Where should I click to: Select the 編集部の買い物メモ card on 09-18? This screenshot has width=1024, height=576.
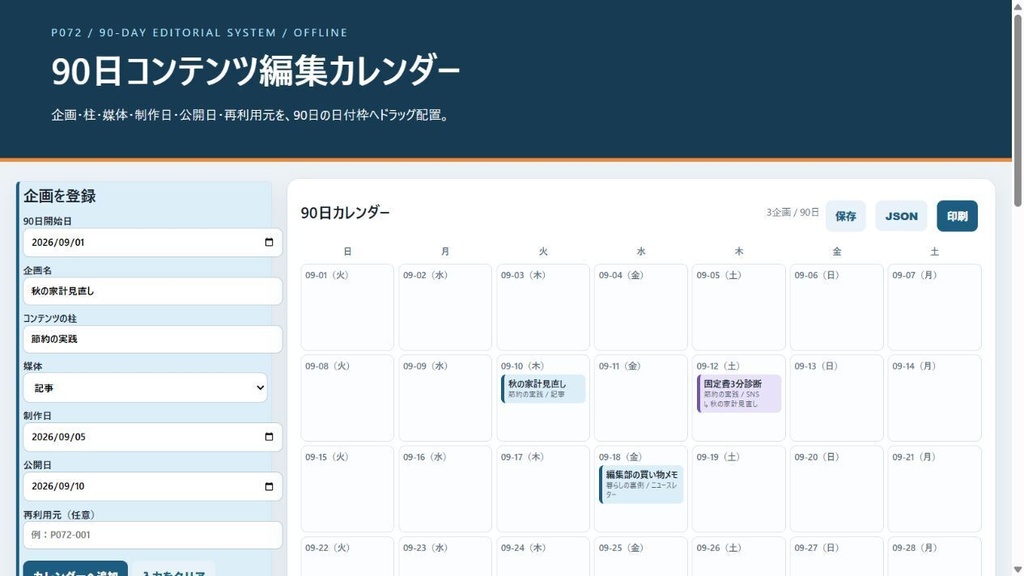pos(641,485)
